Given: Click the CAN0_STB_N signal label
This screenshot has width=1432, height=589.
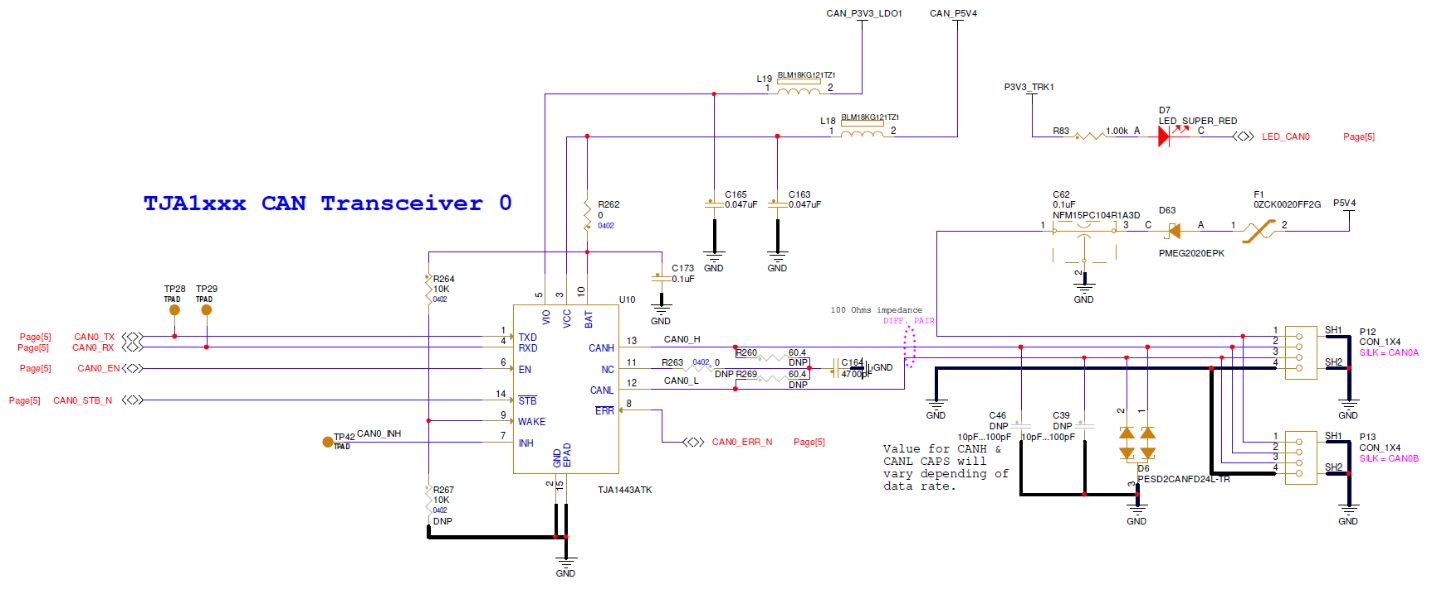Looking at the screenshot, I should (82, 401).
